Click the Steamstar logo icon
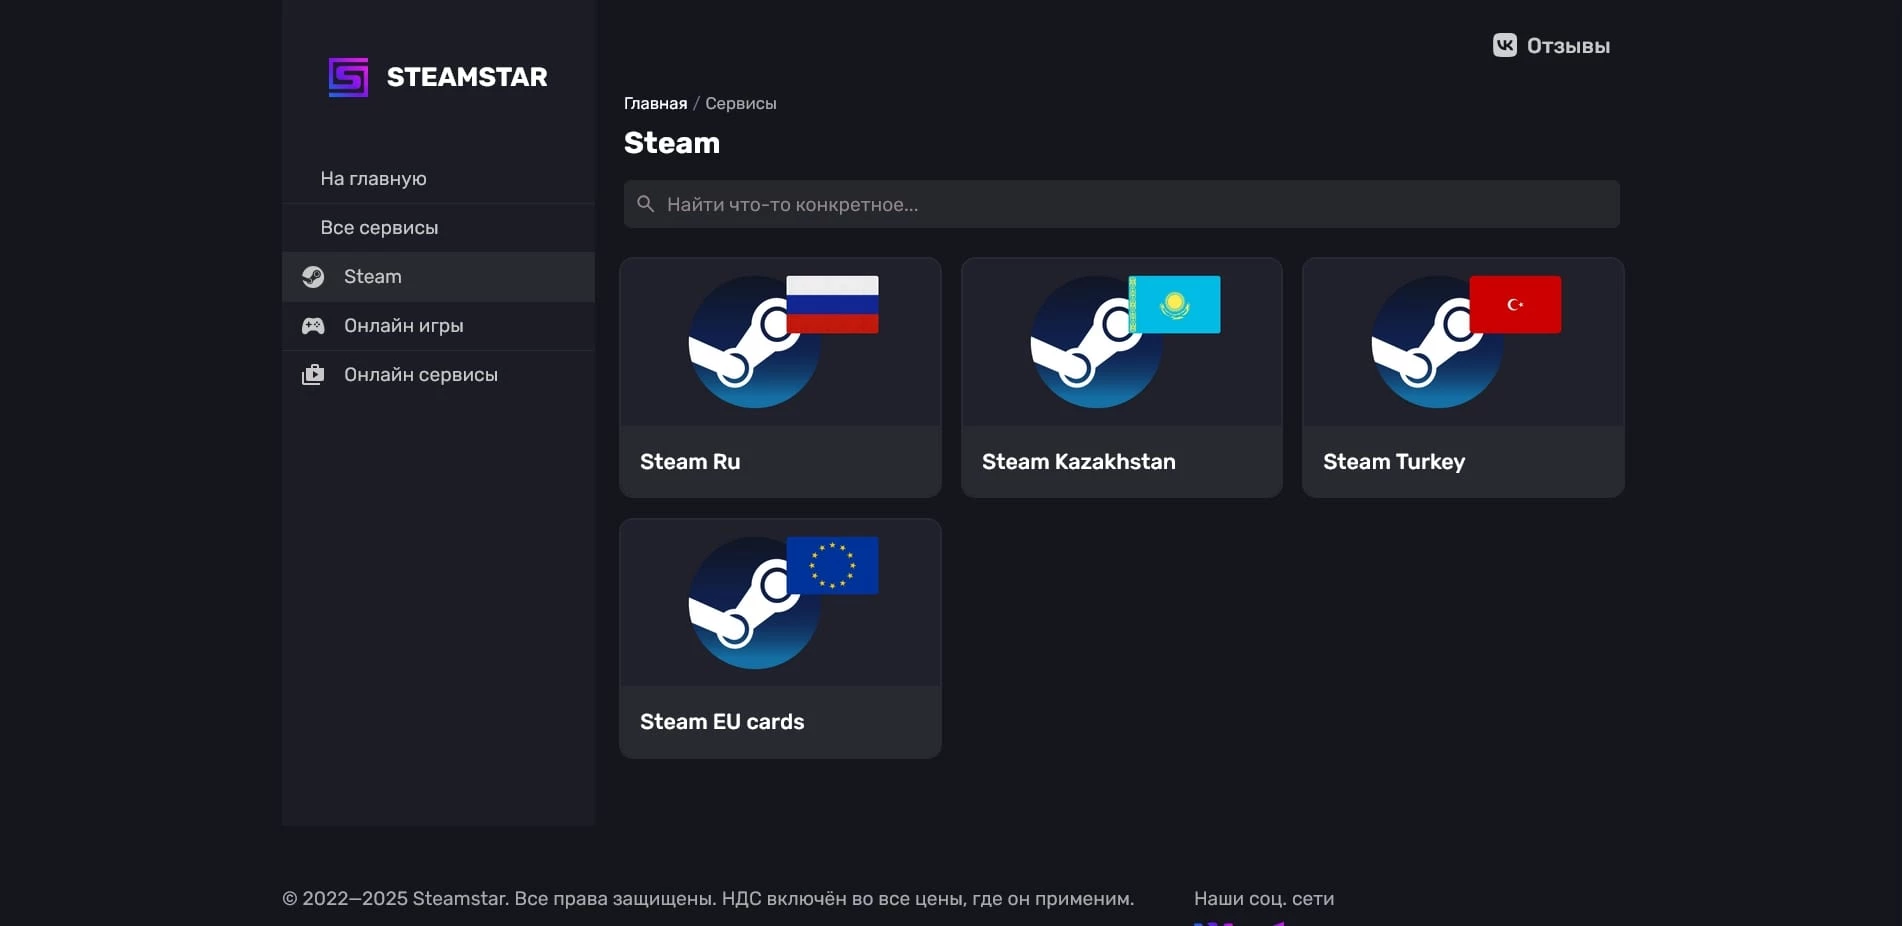The width and height of the screenshot is (1903, 926). [x=346, y=76]
